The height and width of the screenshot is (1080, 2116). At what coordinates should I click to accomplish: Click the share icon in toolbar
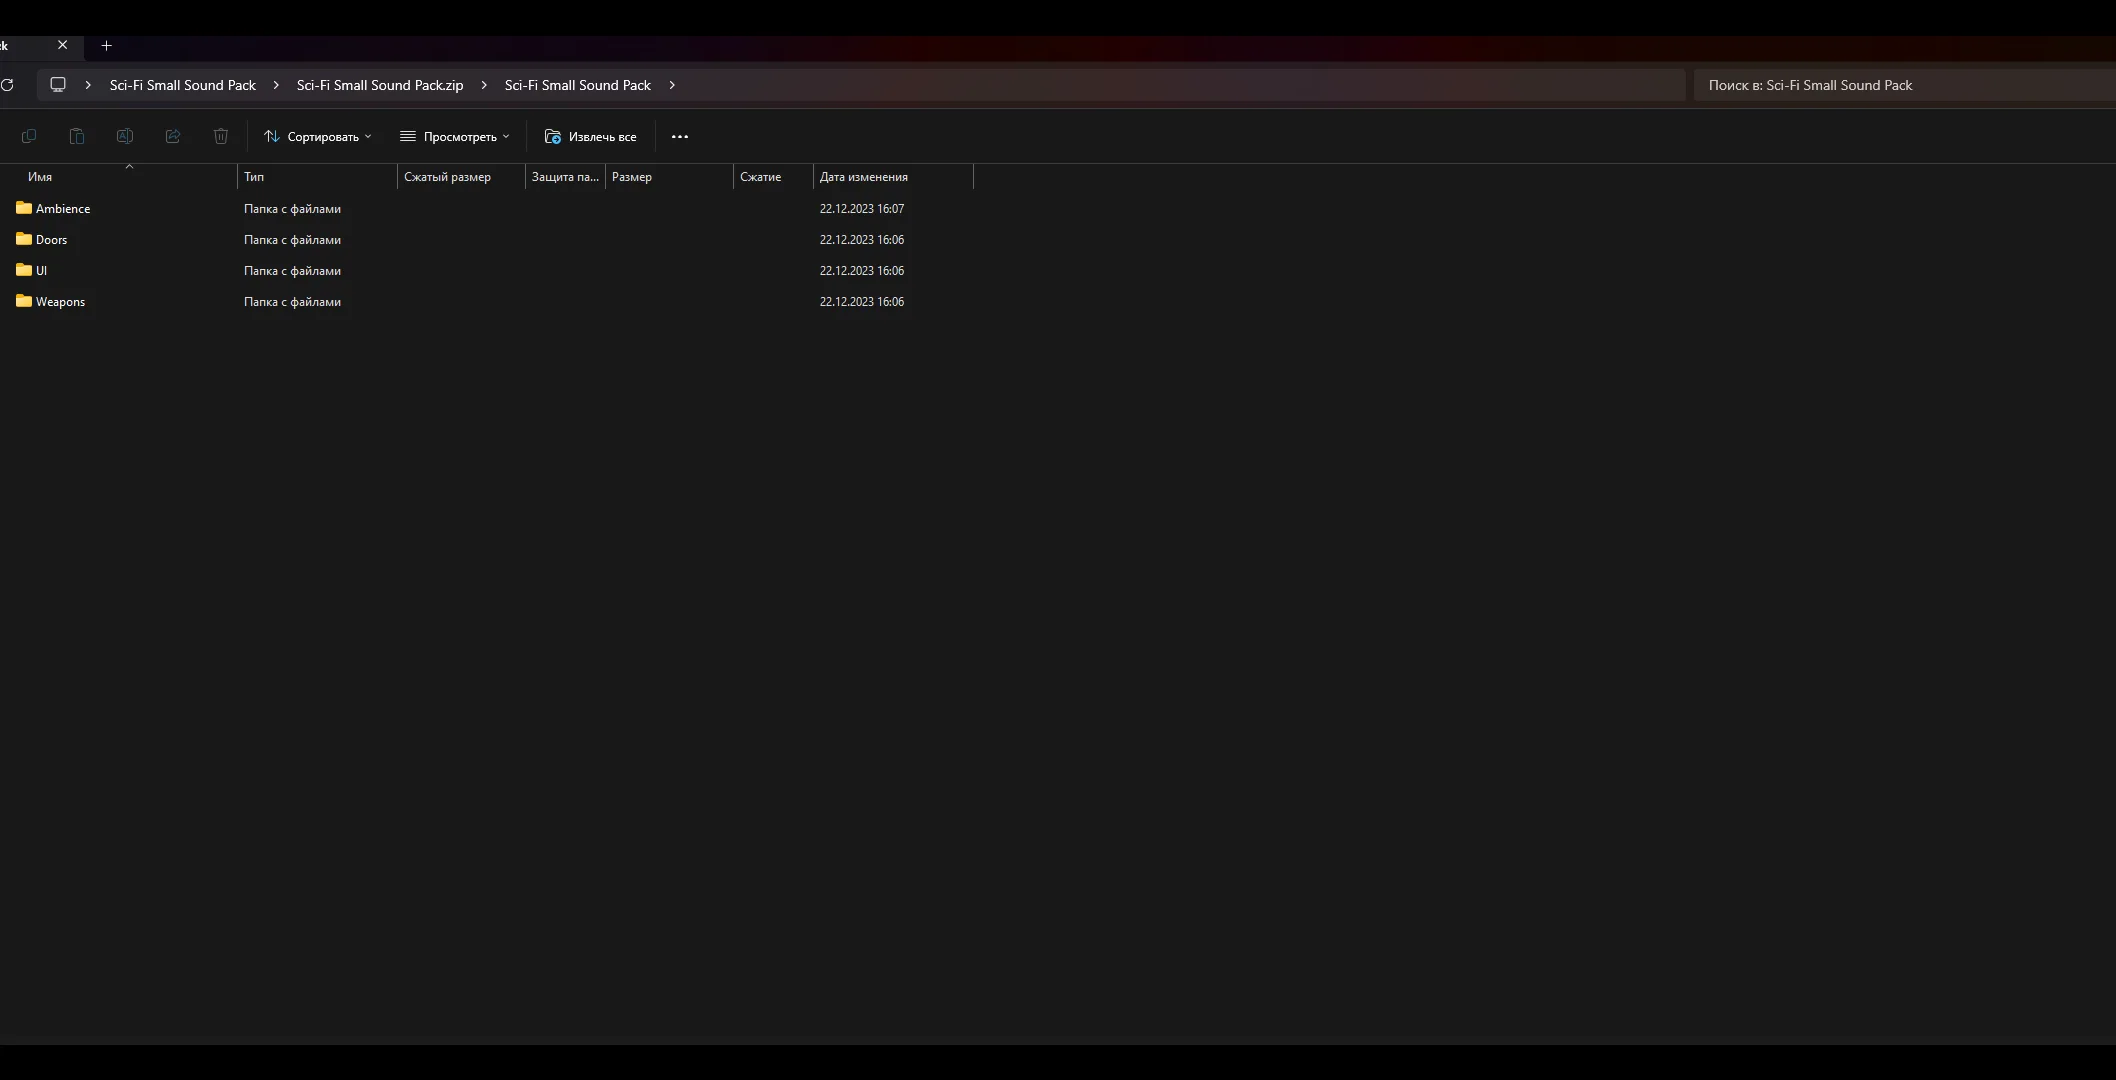(173, 136)
